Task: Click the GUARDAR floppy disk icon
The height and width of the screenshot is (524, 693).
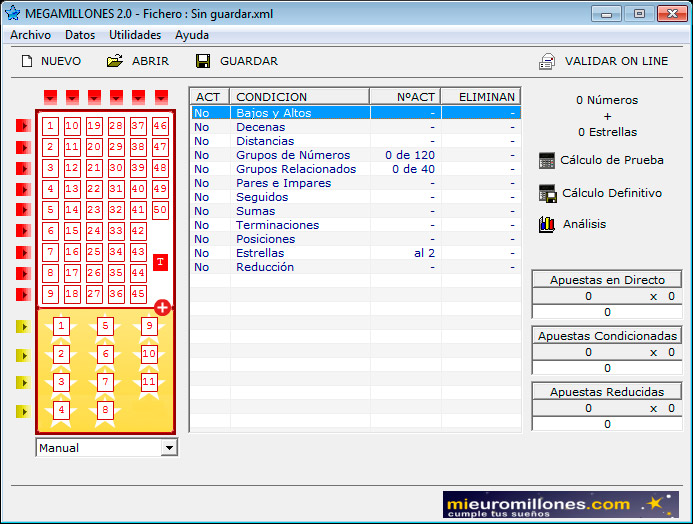Action: (x=203, y=61)
